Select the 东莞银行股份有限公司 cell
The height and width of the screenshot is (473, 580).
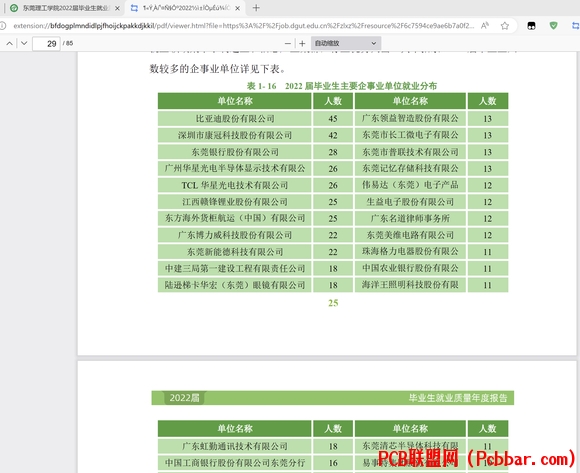pyautogui.click(x=235, y=152)
